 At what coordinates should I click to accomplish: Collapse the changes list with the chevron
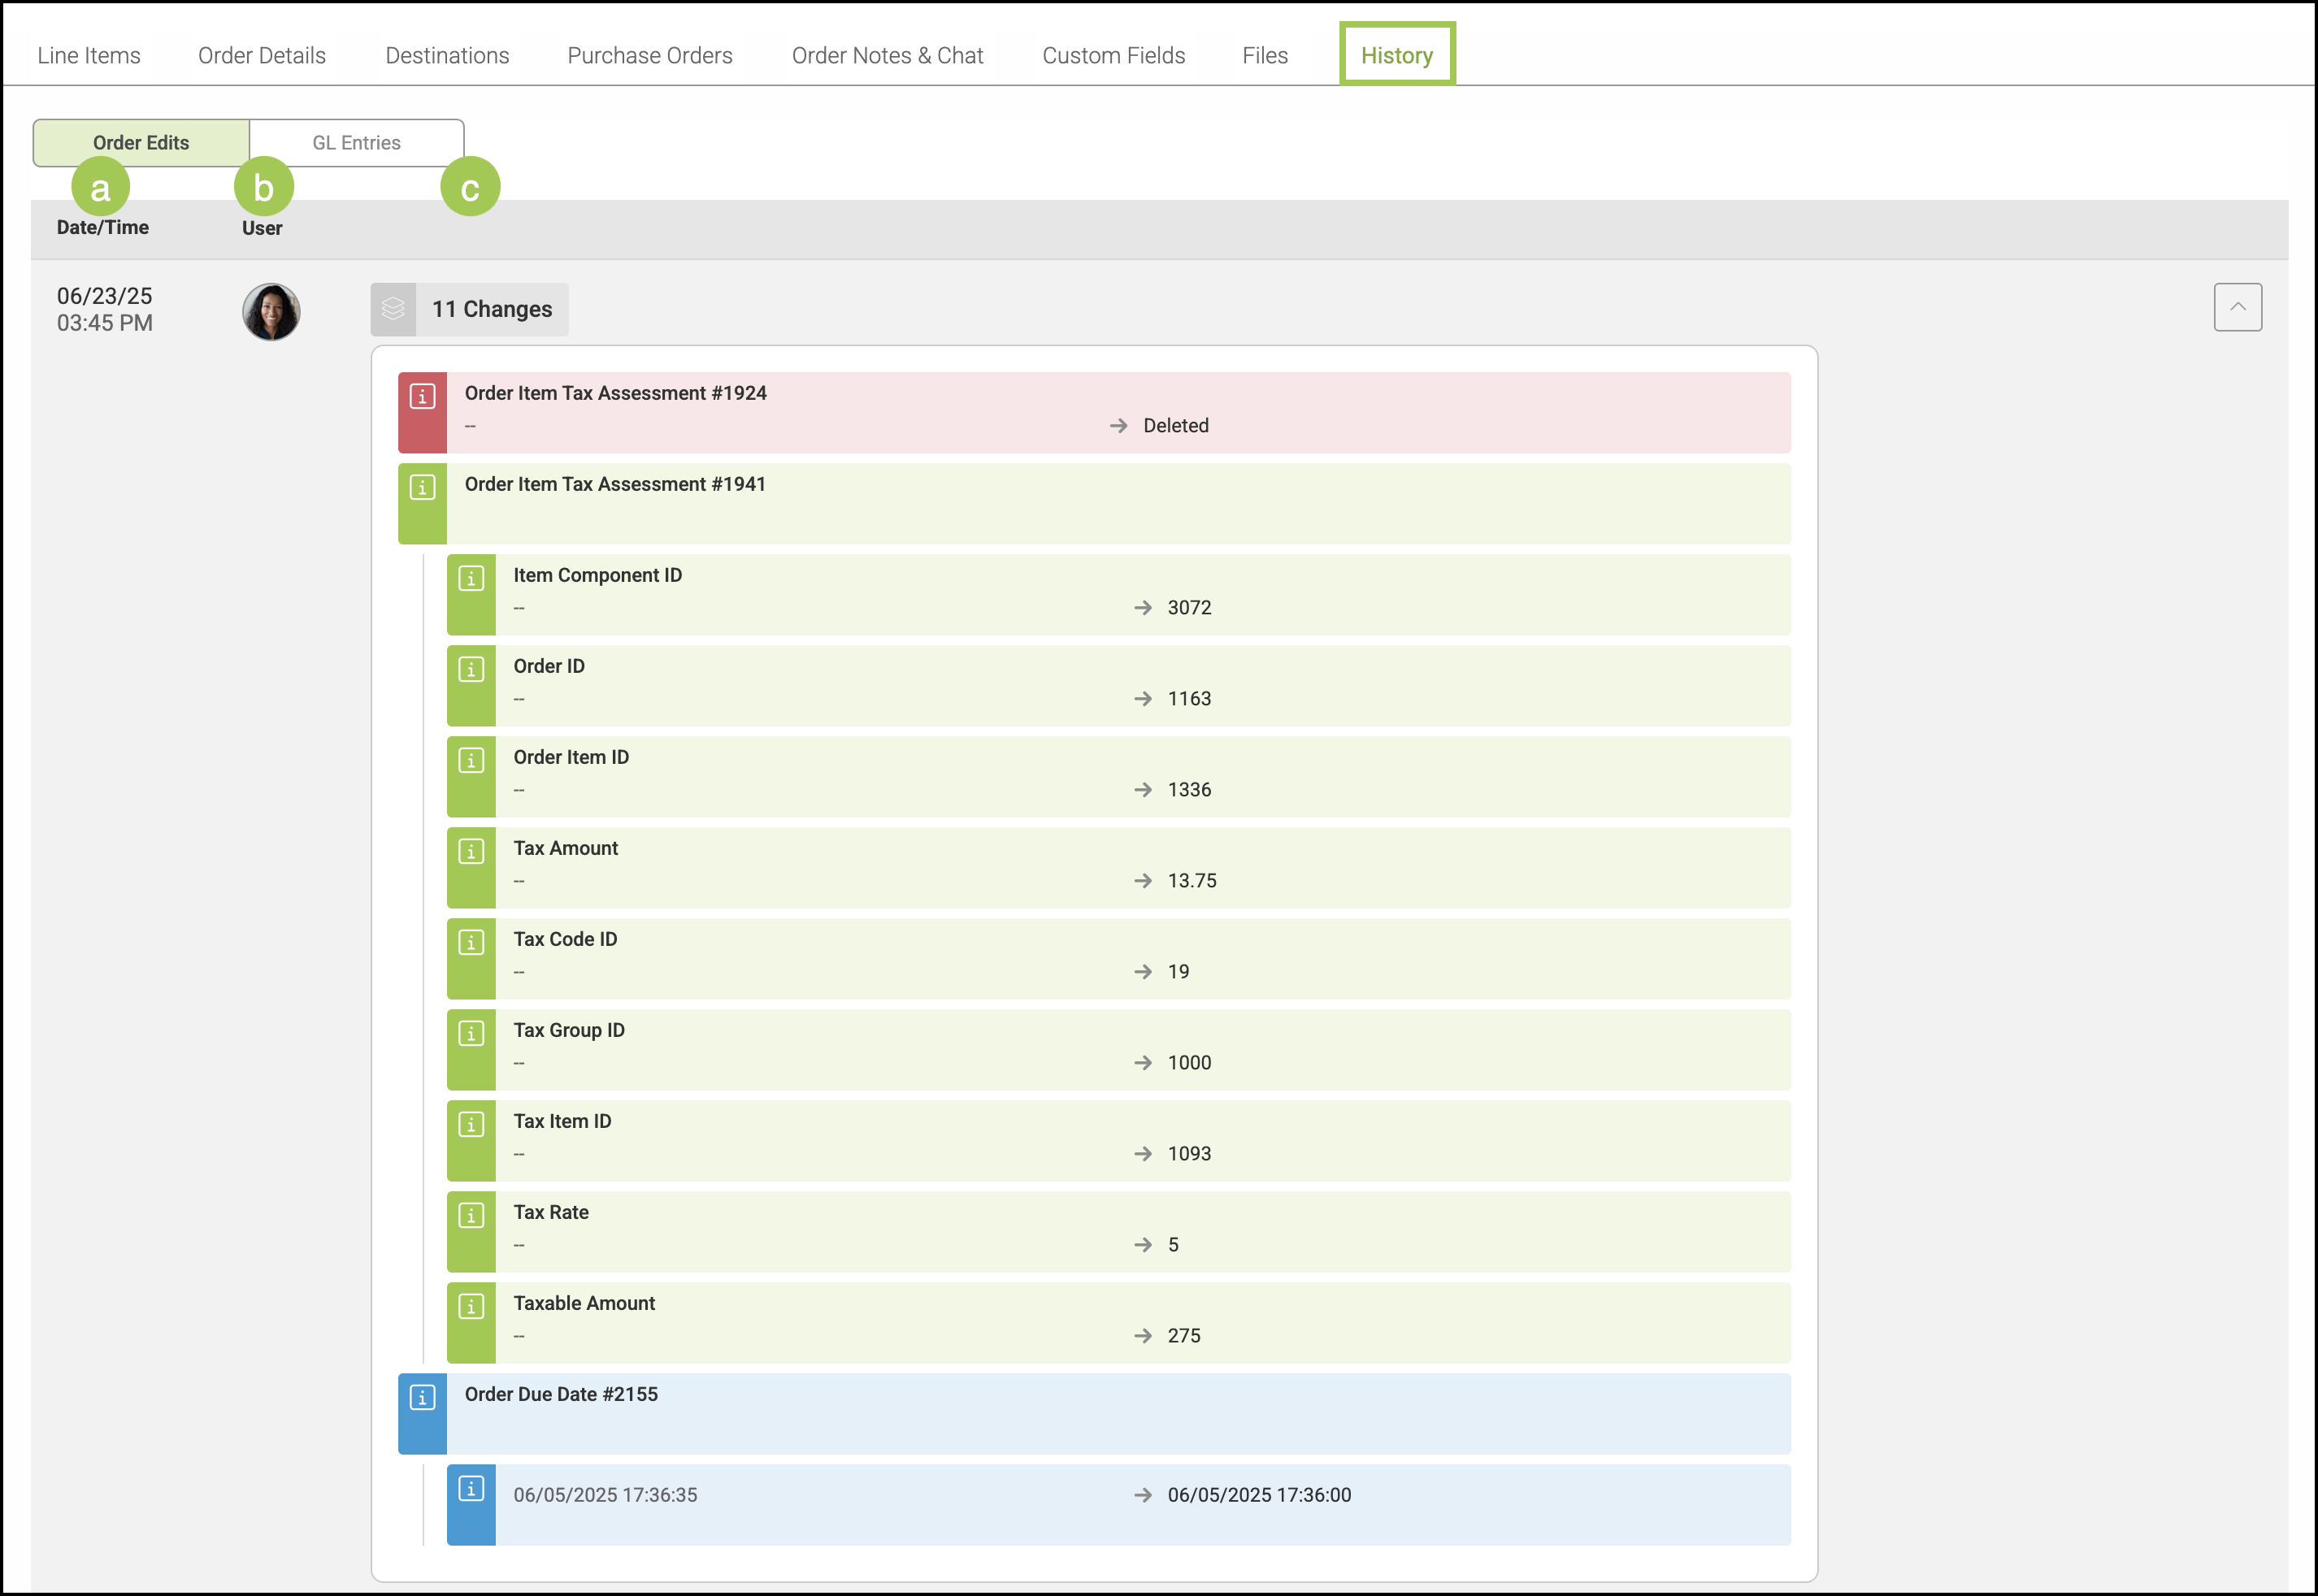(x=2237, y=307)
